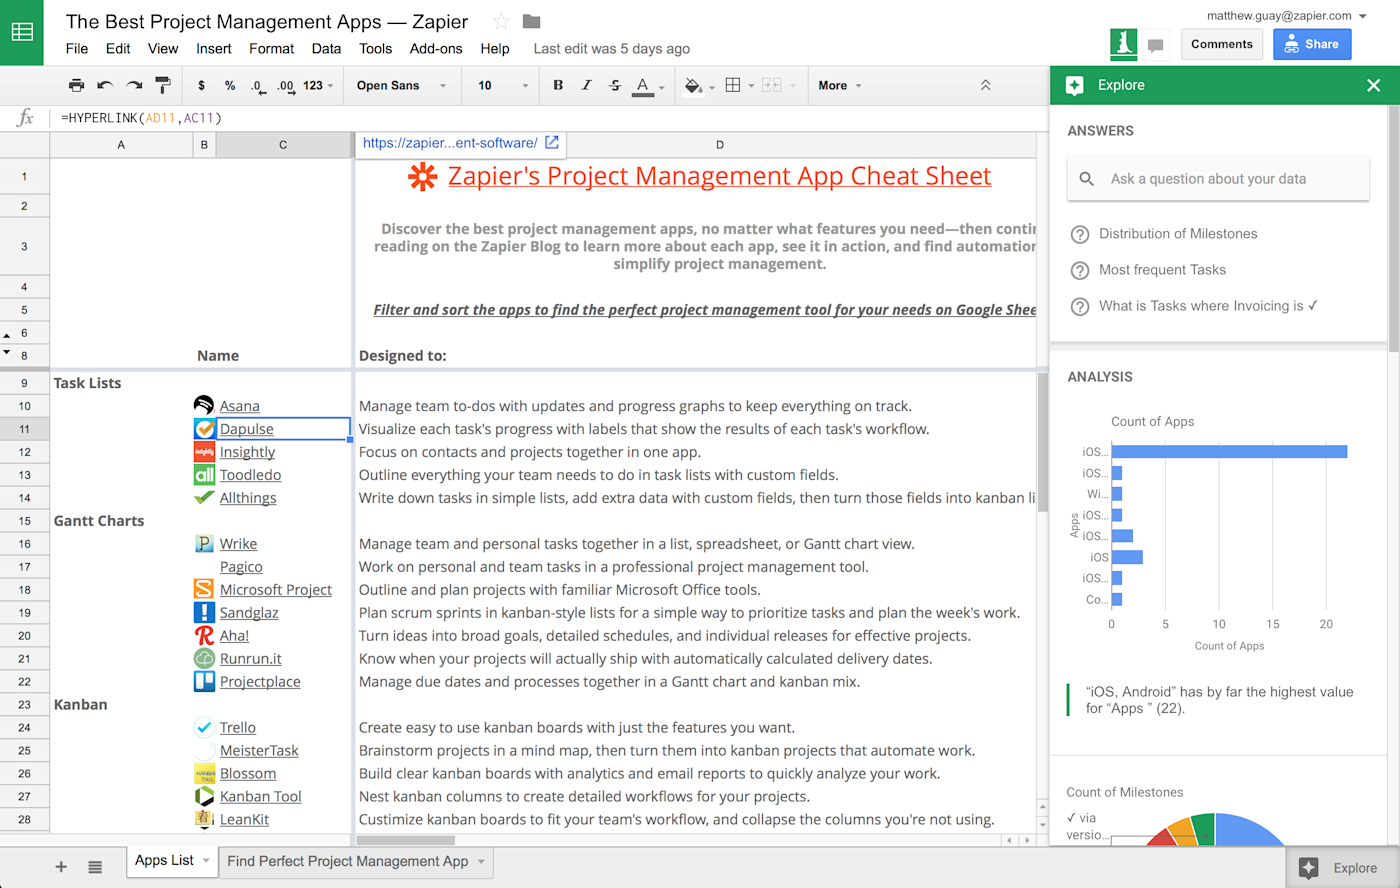The image size is (1400, 888).
Task: Click the increase decimal places icon
Action: 286,86
